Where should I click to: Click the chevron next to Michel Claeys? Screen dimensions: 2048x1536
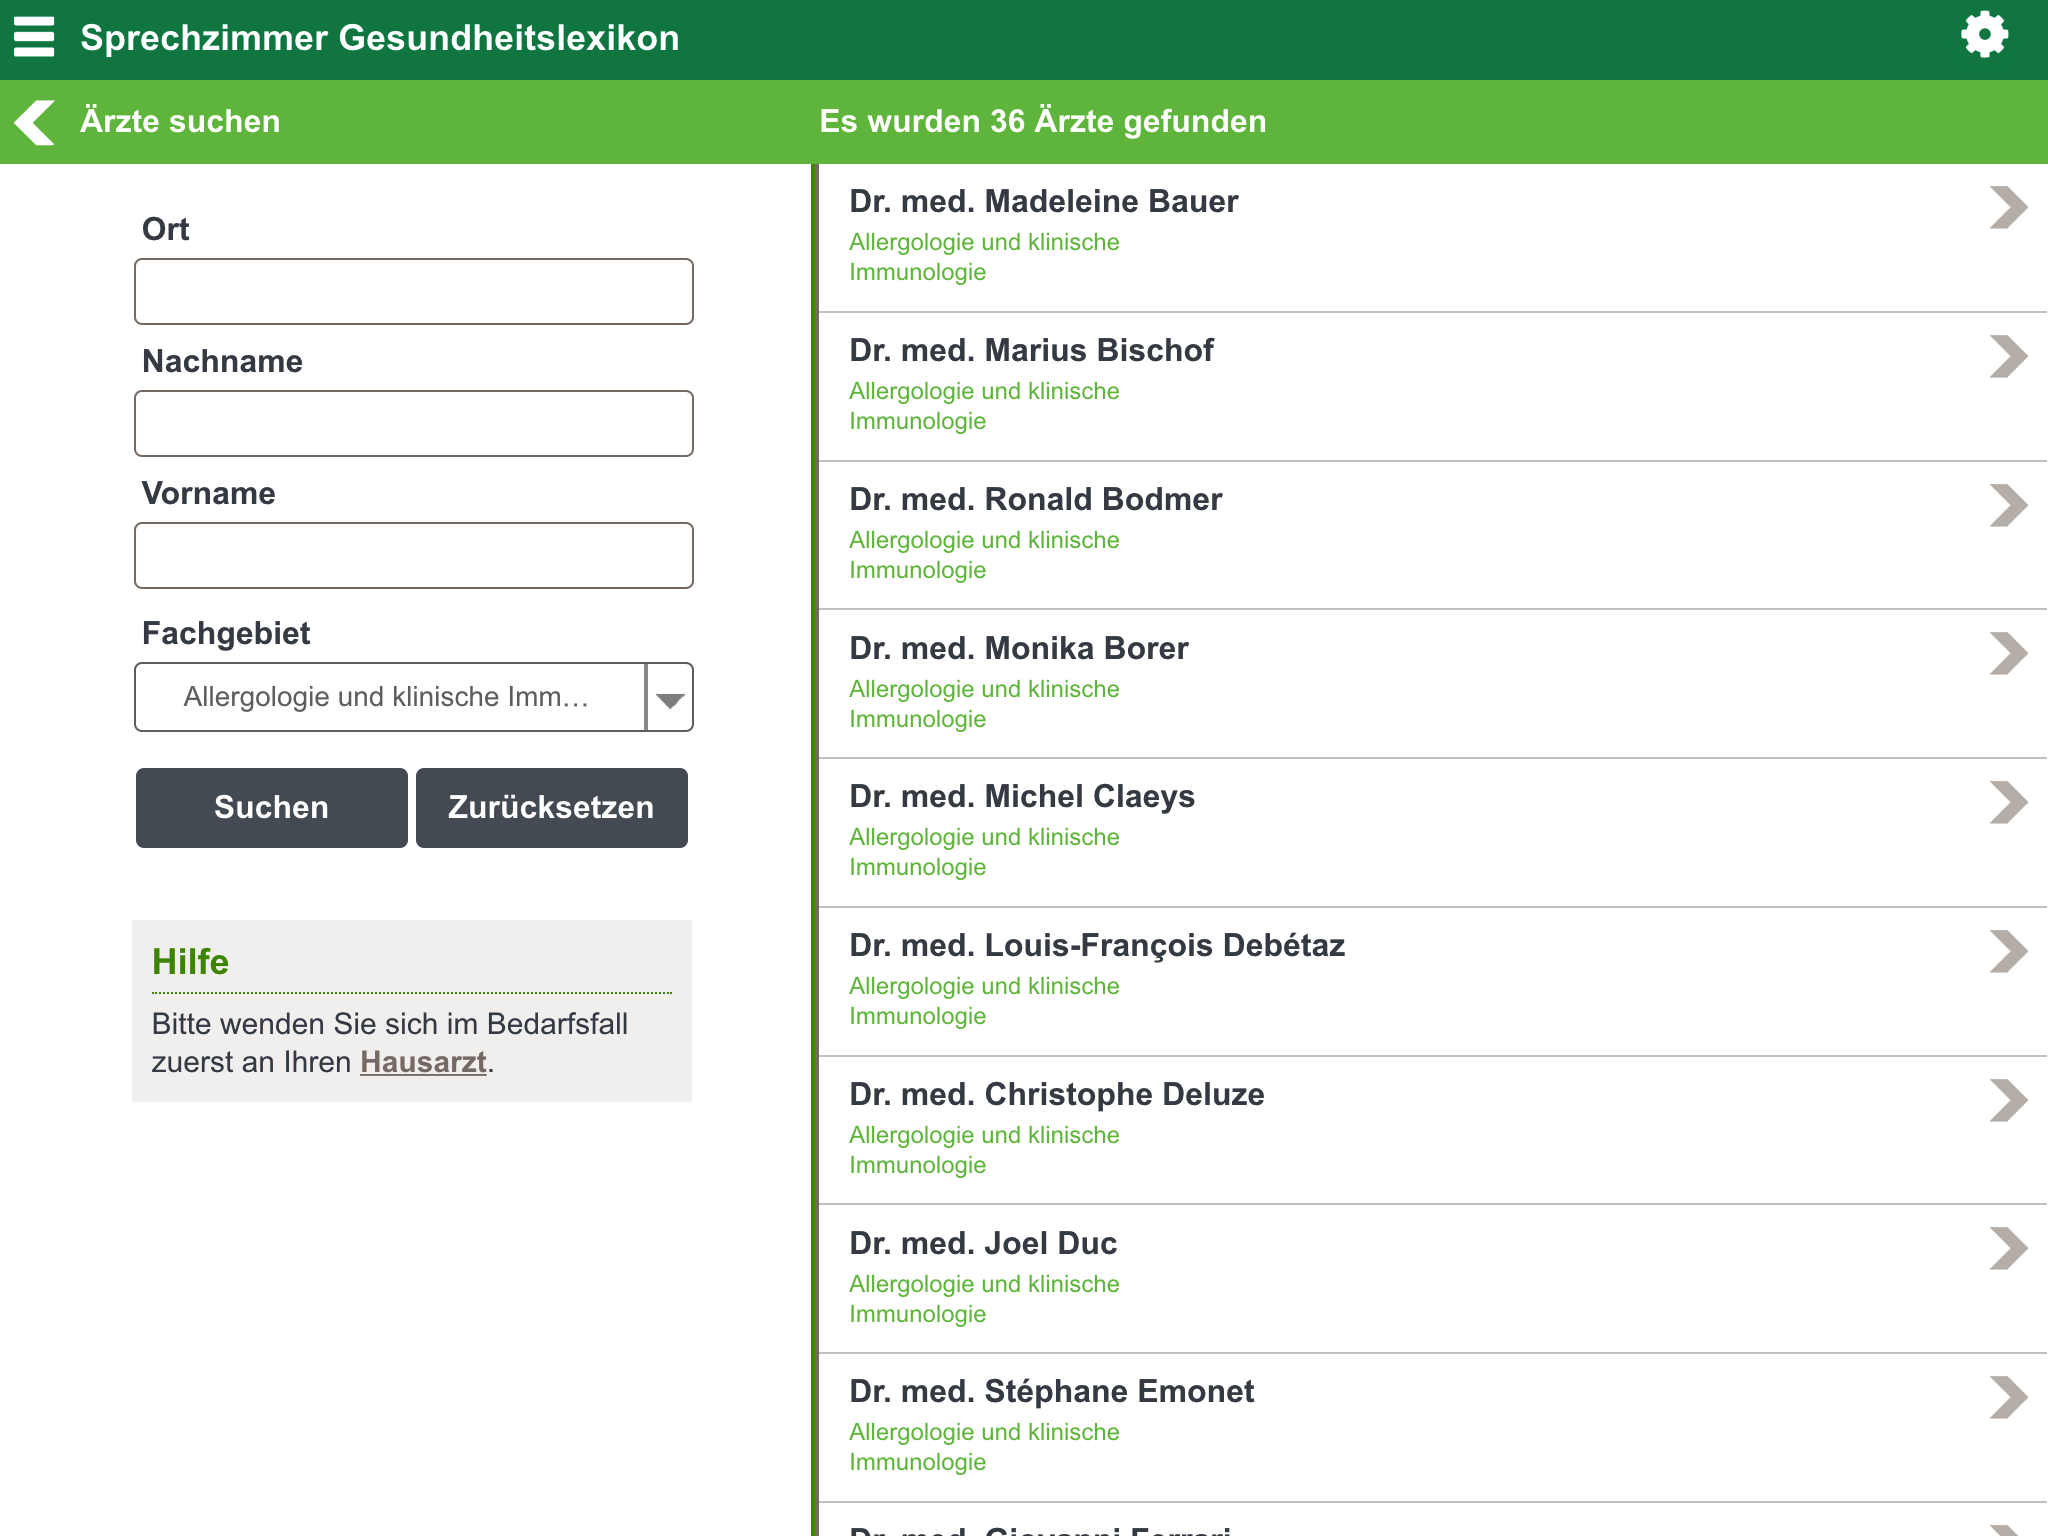coord(2007,803)
